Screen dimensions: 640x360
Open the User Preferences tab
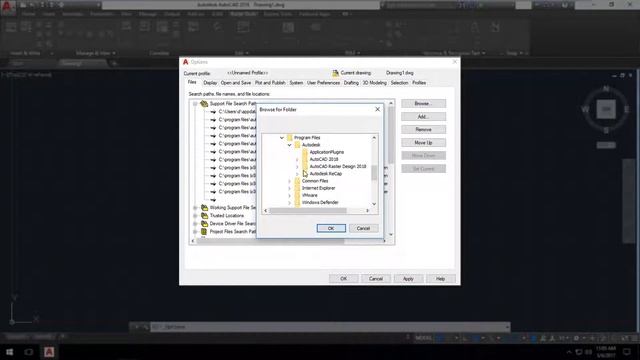[x=323, y=83]
